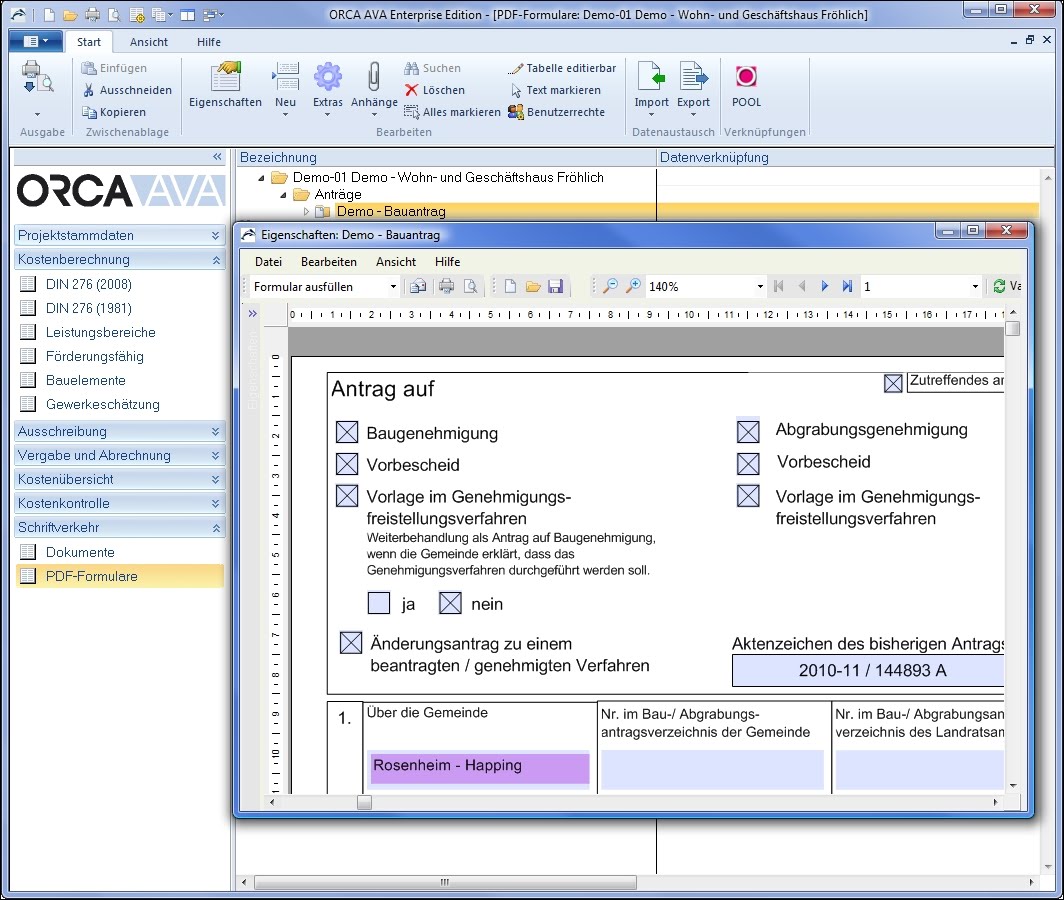Toggle the Abgrabungsgenehmigung checkbox
The width and height of the screenshot is (1064, 900).
[x=748, y=431]
